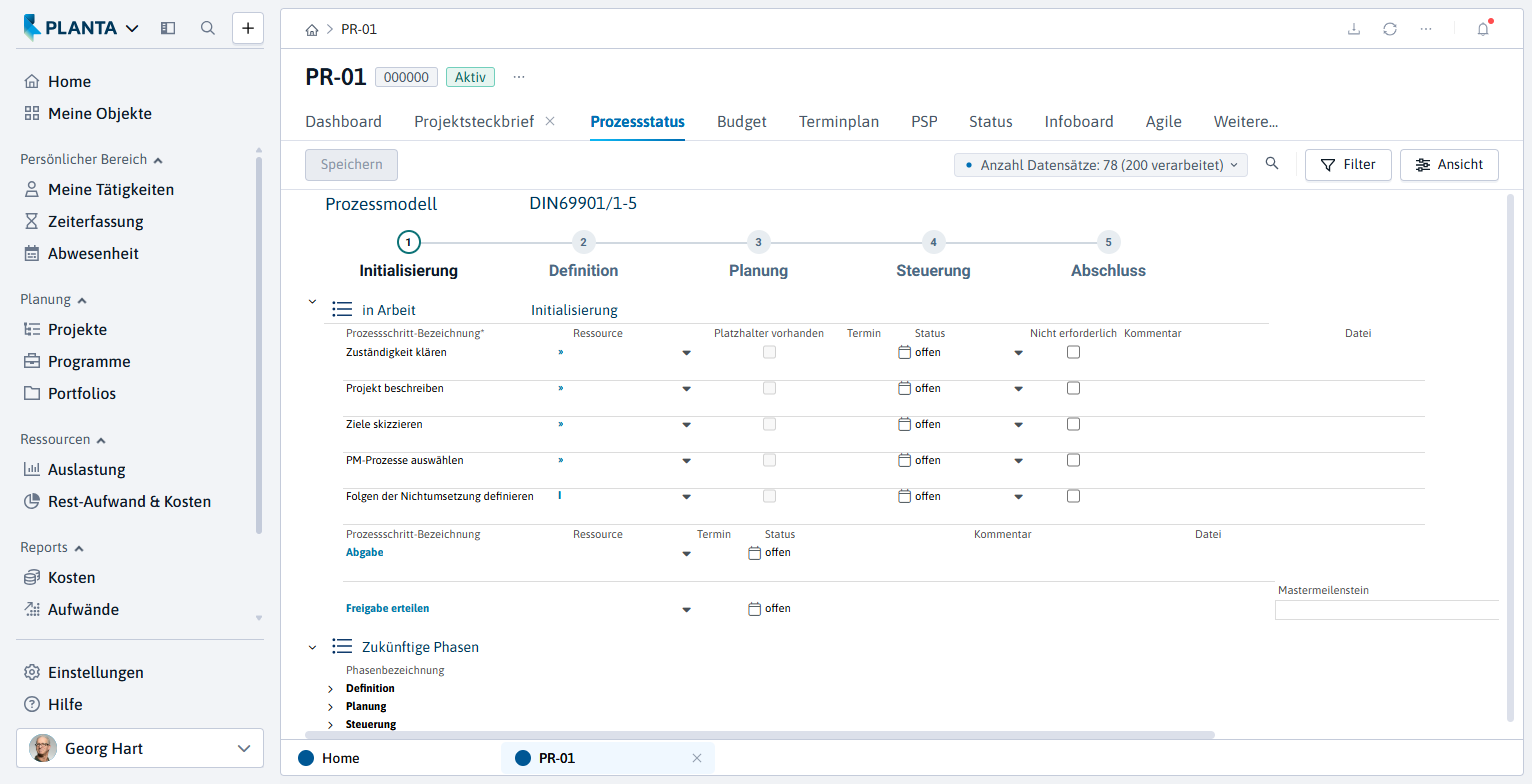
Task: Click the home breadcrumb icon
Action: click(x=312, y=29)
